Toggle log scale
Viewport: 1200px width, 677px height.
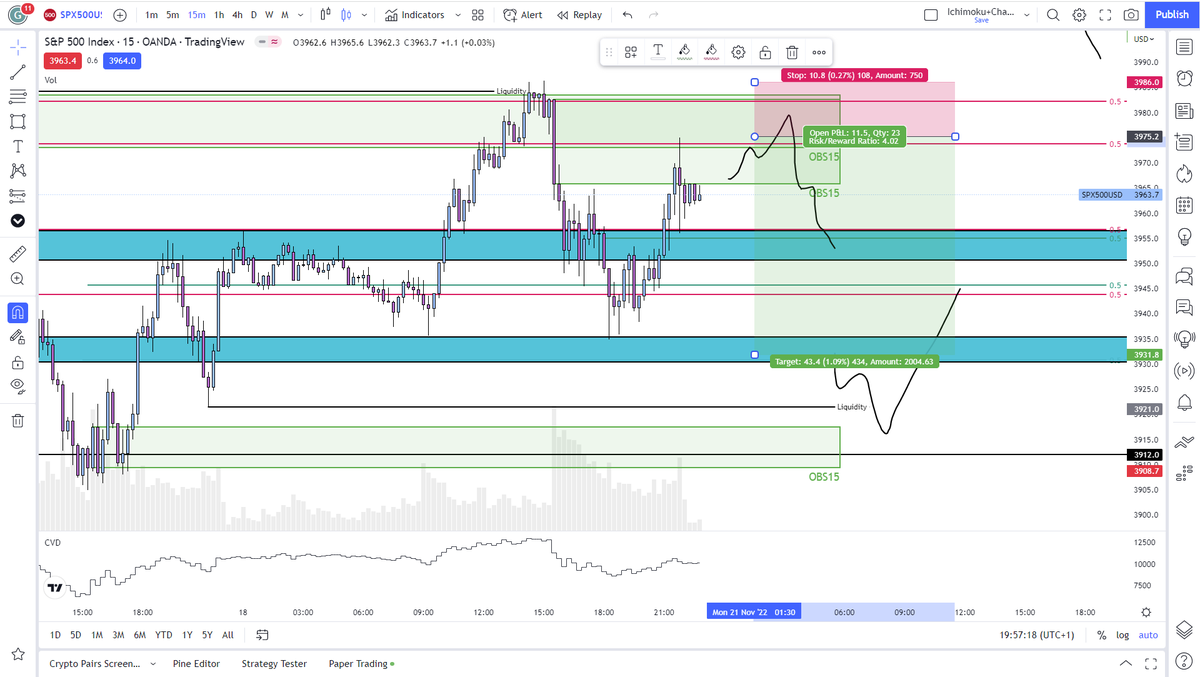(x=1122, y=635)
